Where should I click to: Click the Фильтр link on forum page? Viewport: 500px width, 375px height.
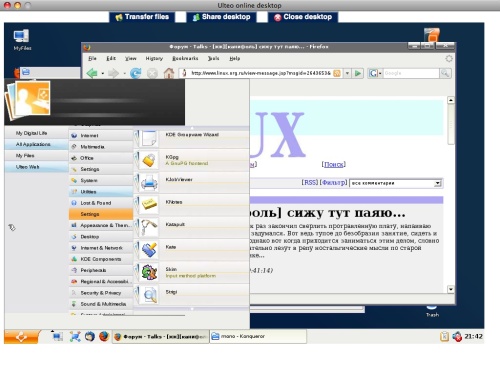[x=333, y=183]
